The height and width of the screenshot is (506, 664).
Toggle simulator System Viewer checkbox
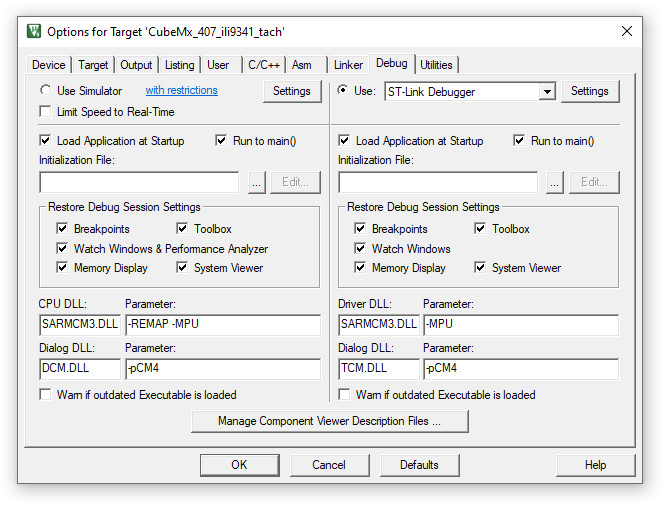[182, 268]
